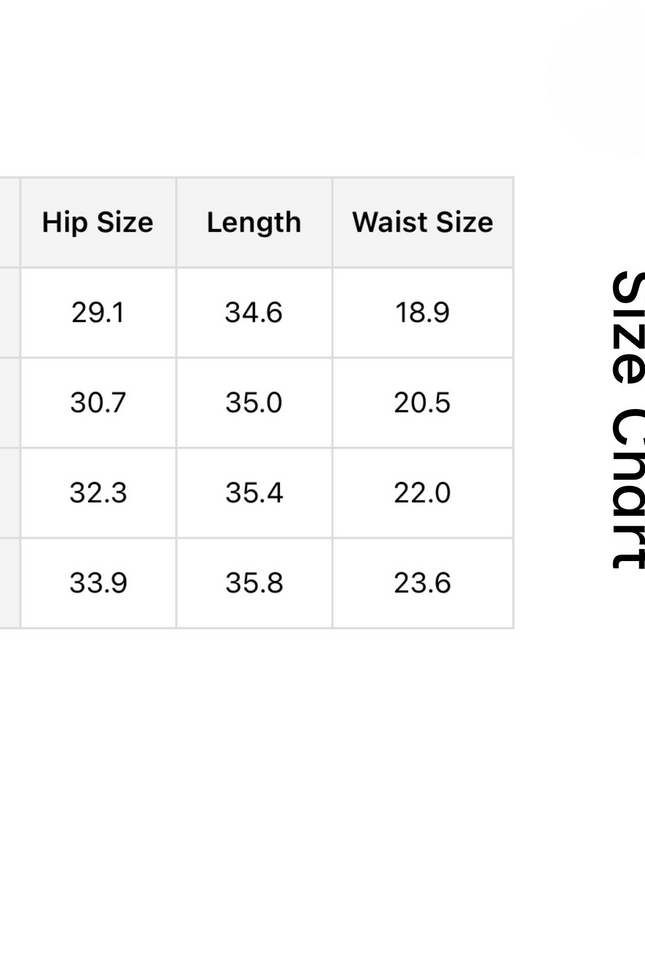Tap the 22.0 waist size cell
Image resolution: width=645 pixels, height=967 pixels.
[422, 492]
